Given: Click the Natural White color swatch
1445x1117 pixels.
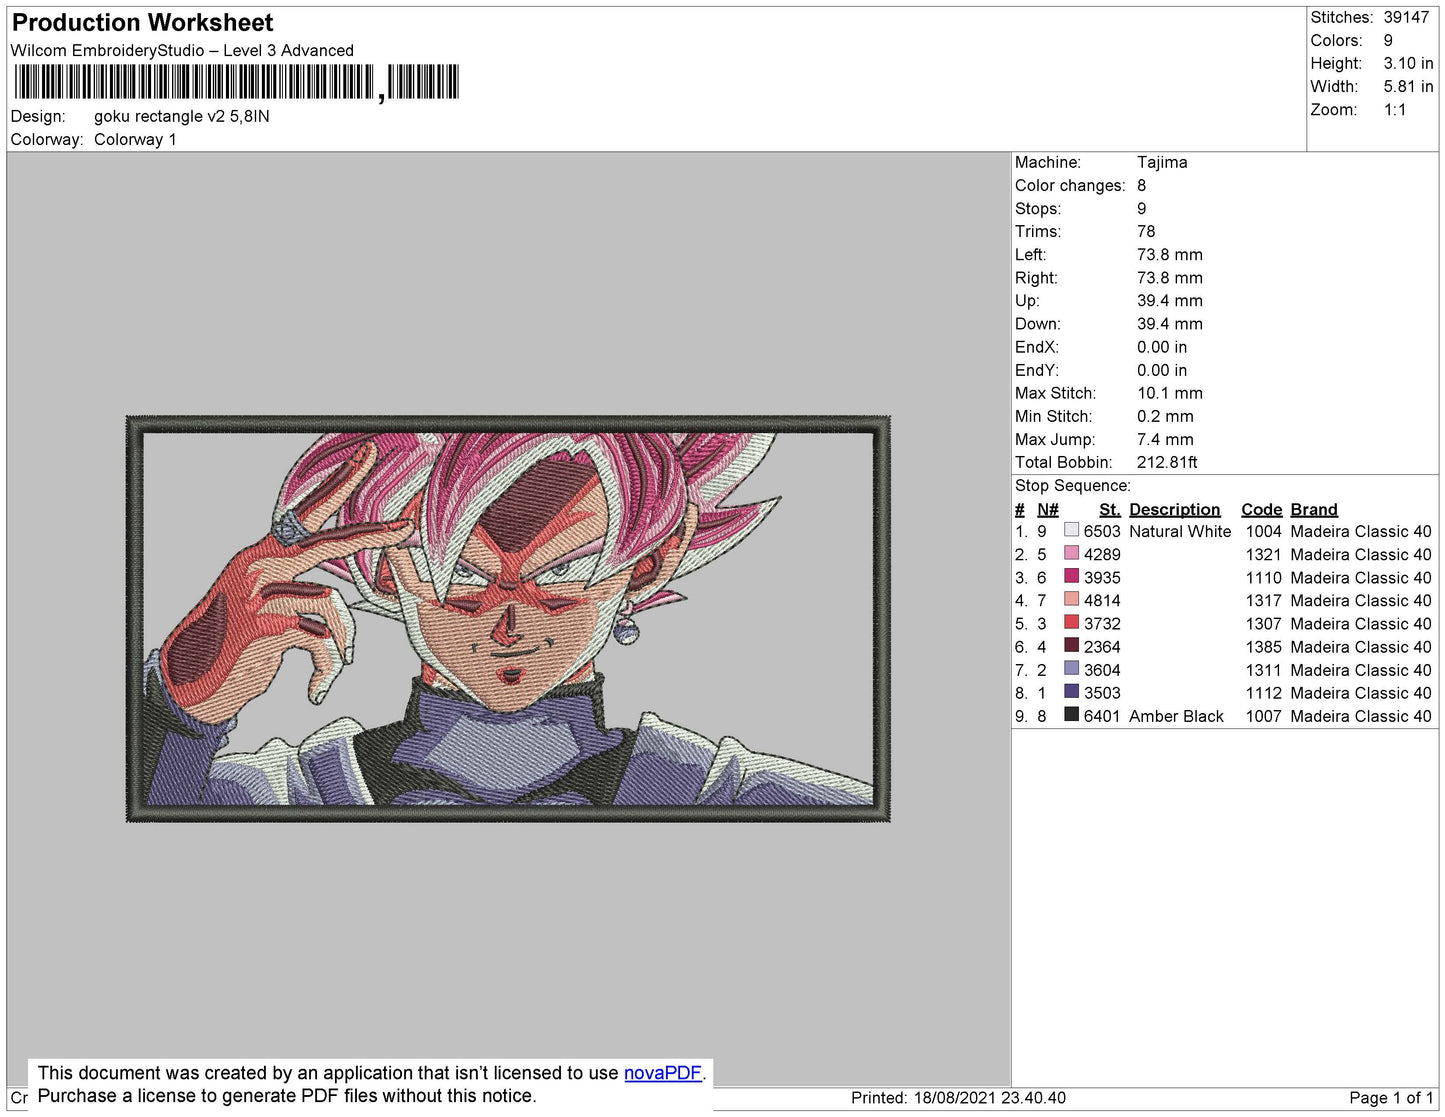Looking at the screenshot, I should [1071, 530].
